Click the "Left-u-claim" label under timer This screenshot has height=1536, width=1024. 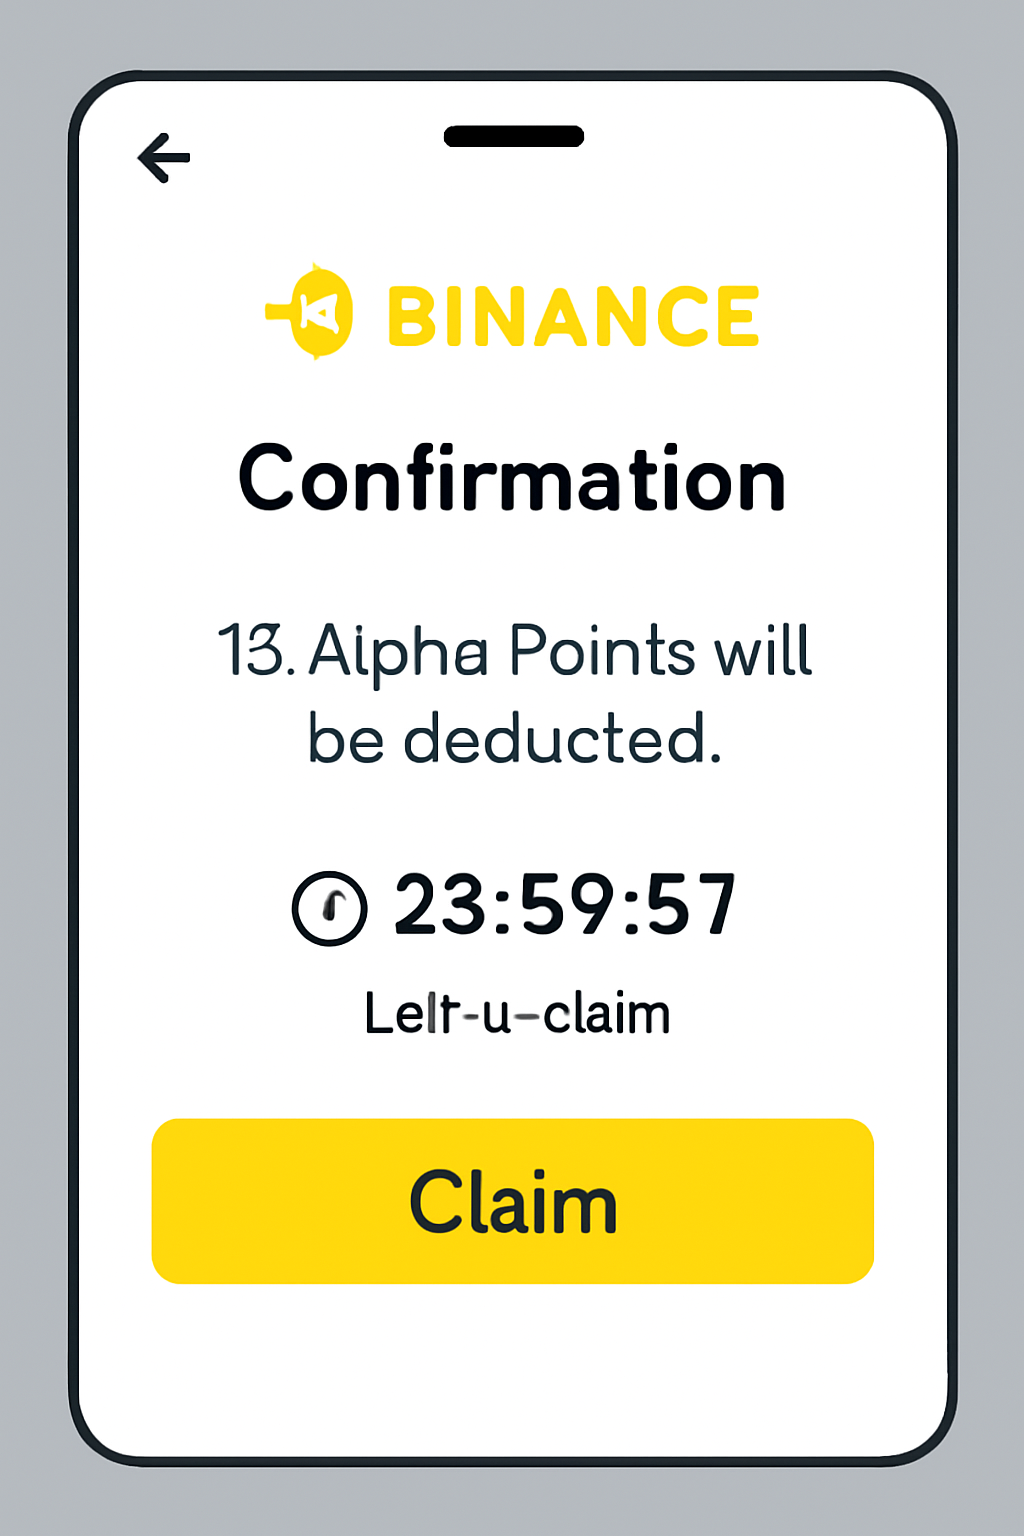517,1014
